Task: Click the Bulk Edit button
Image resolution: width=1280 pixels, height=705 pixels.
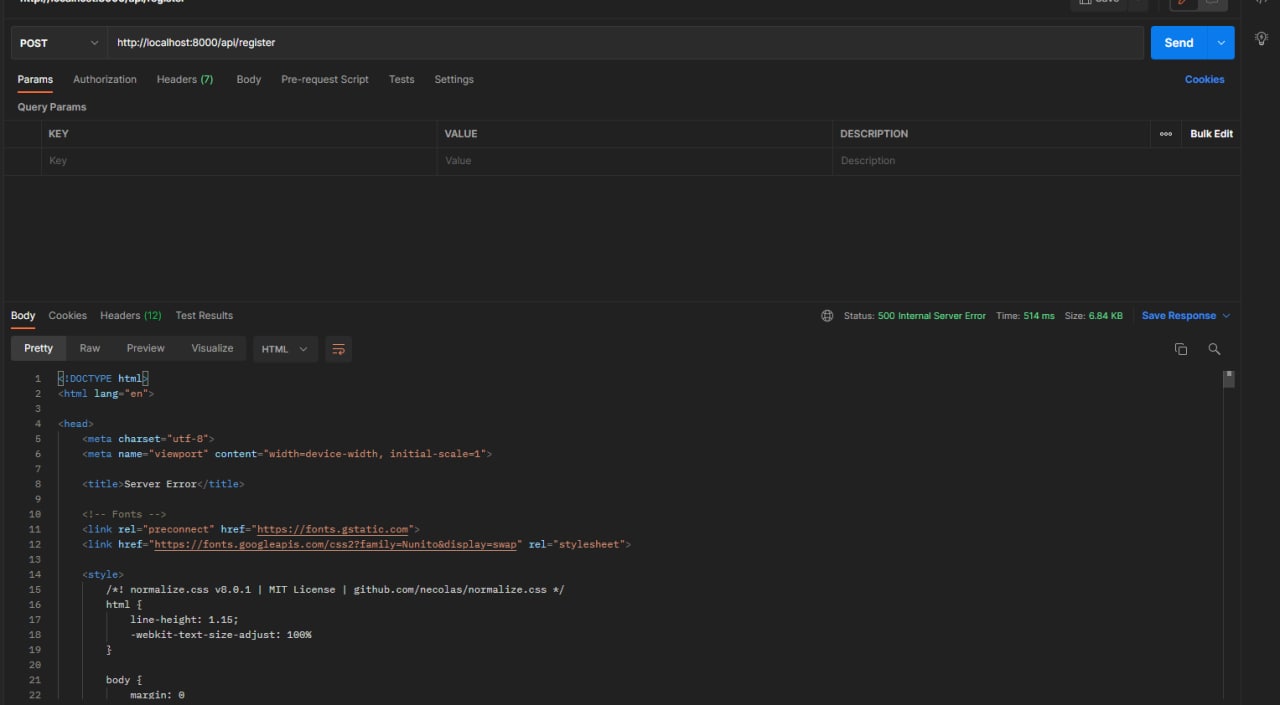Action: point(1211,134)
